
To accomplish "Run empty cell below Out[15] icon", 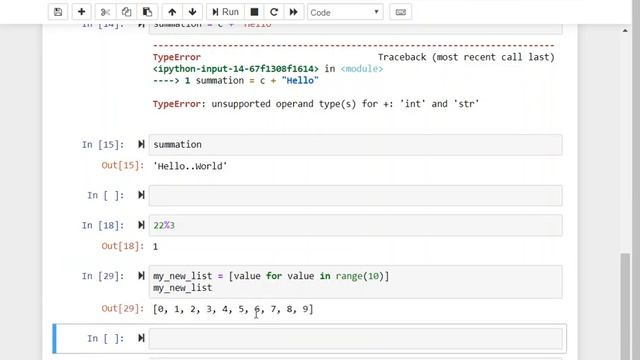I will point(141,195).
